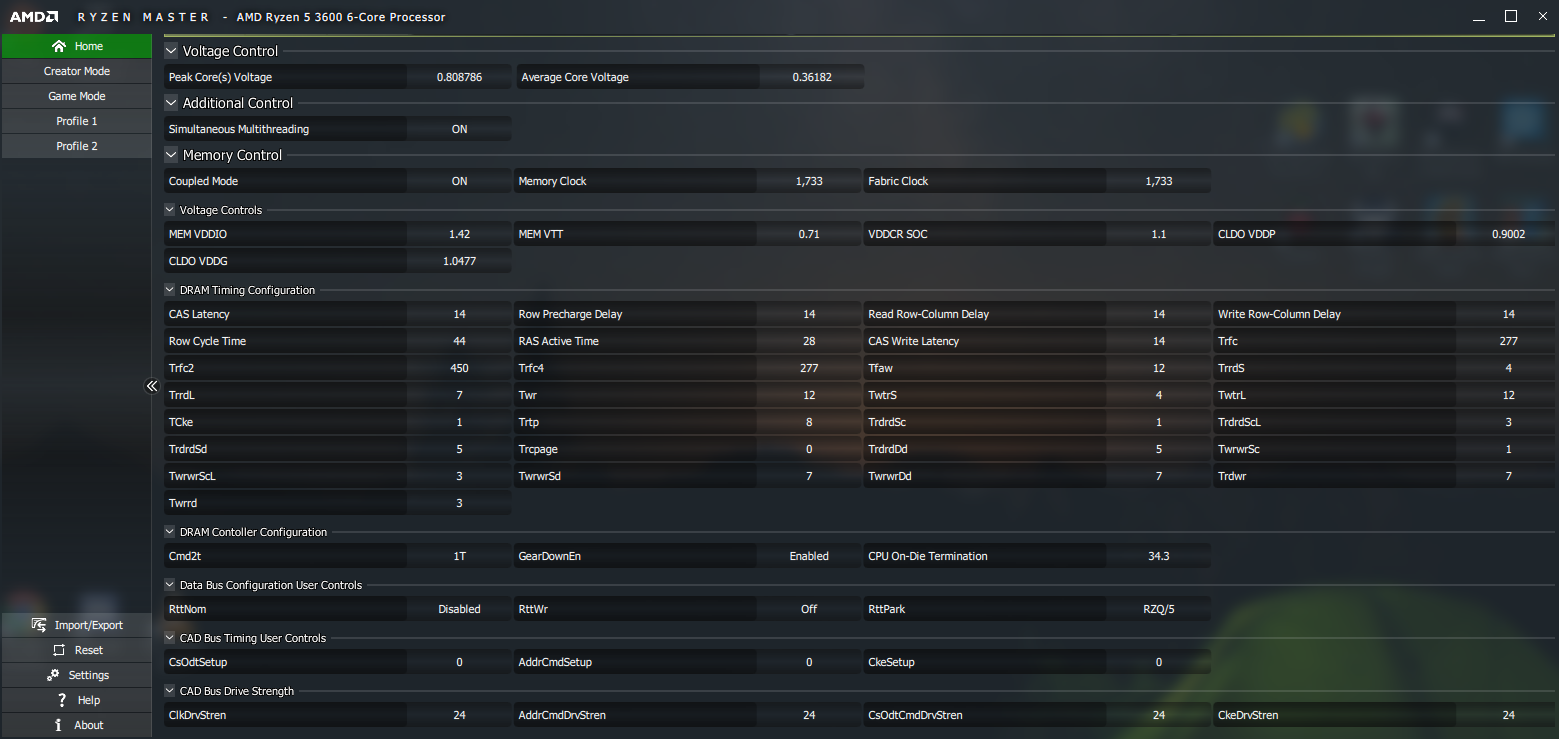Open Profile 1
This screenshot has height=739, width=1559.
click(76, 121)
